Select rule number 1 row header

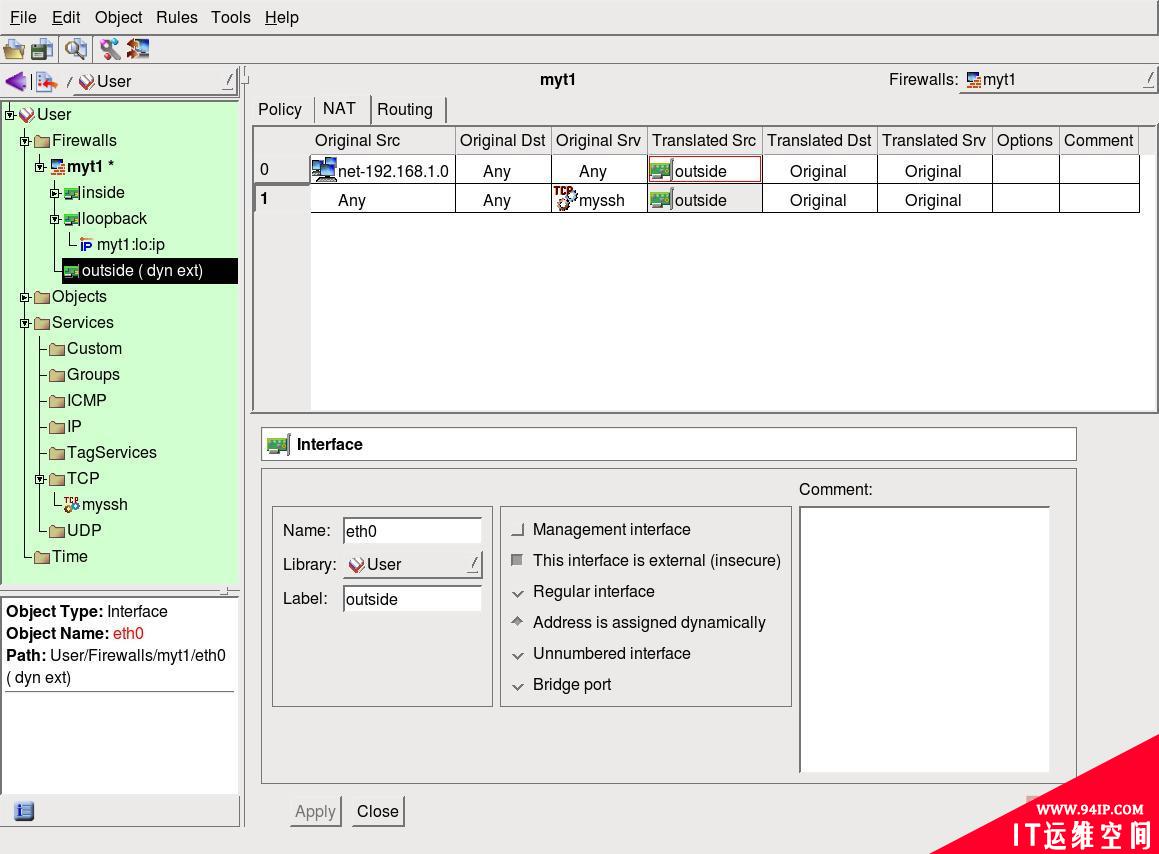282,199
